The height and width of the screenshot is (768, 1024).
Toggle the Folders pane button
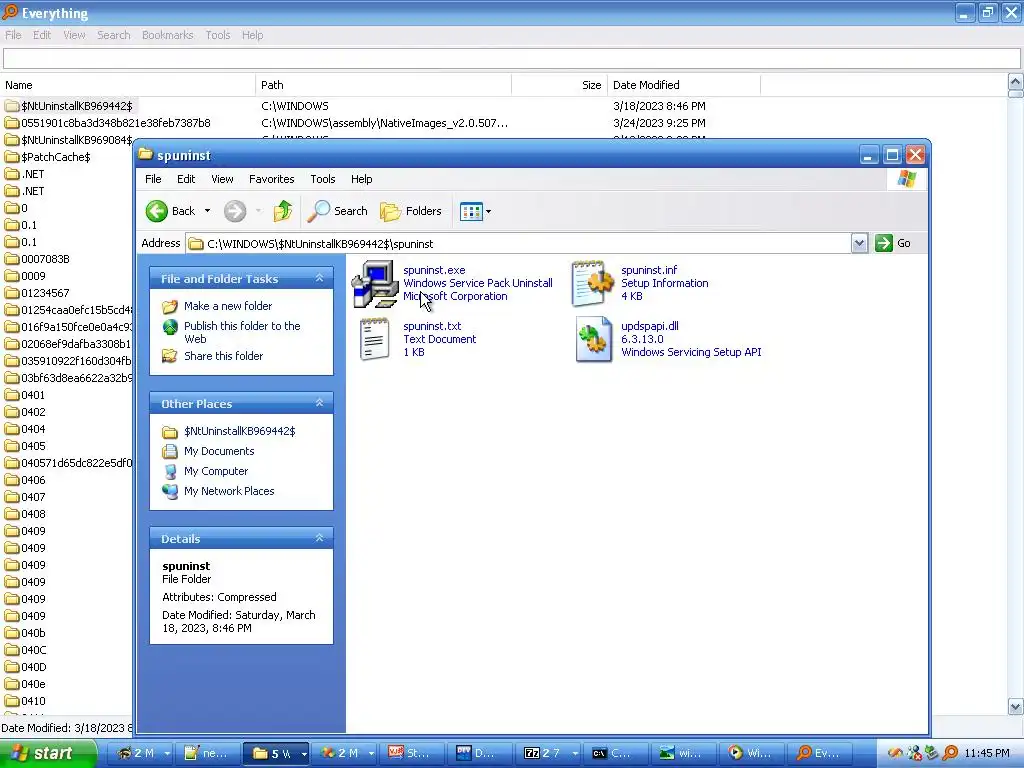tap(411, 211)
